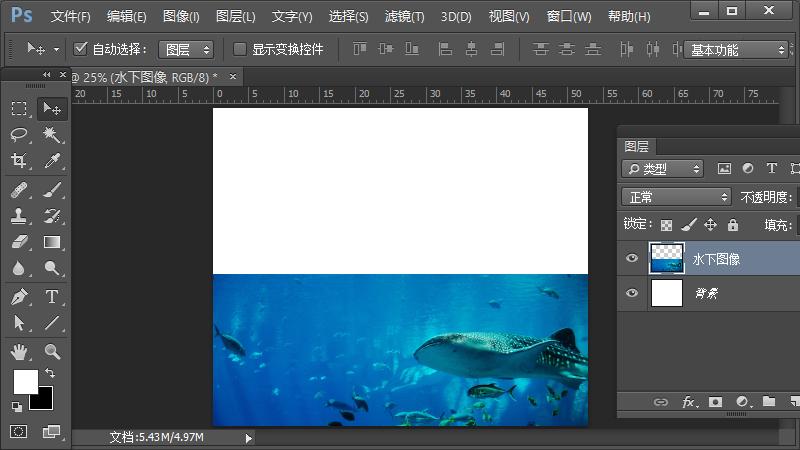Align left edges in options bar

click(x=445, y=49)
